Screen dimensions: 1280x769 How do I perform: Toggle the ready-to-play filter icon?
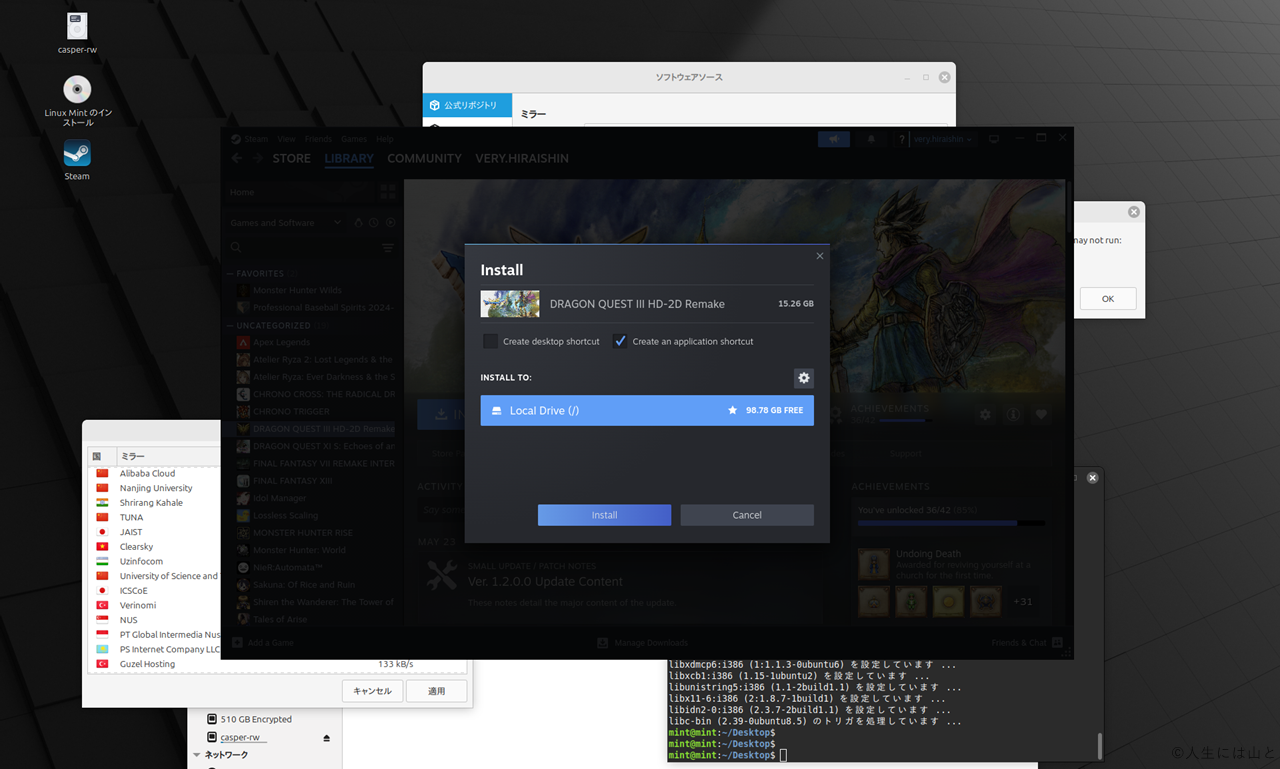tap(391, 222)
